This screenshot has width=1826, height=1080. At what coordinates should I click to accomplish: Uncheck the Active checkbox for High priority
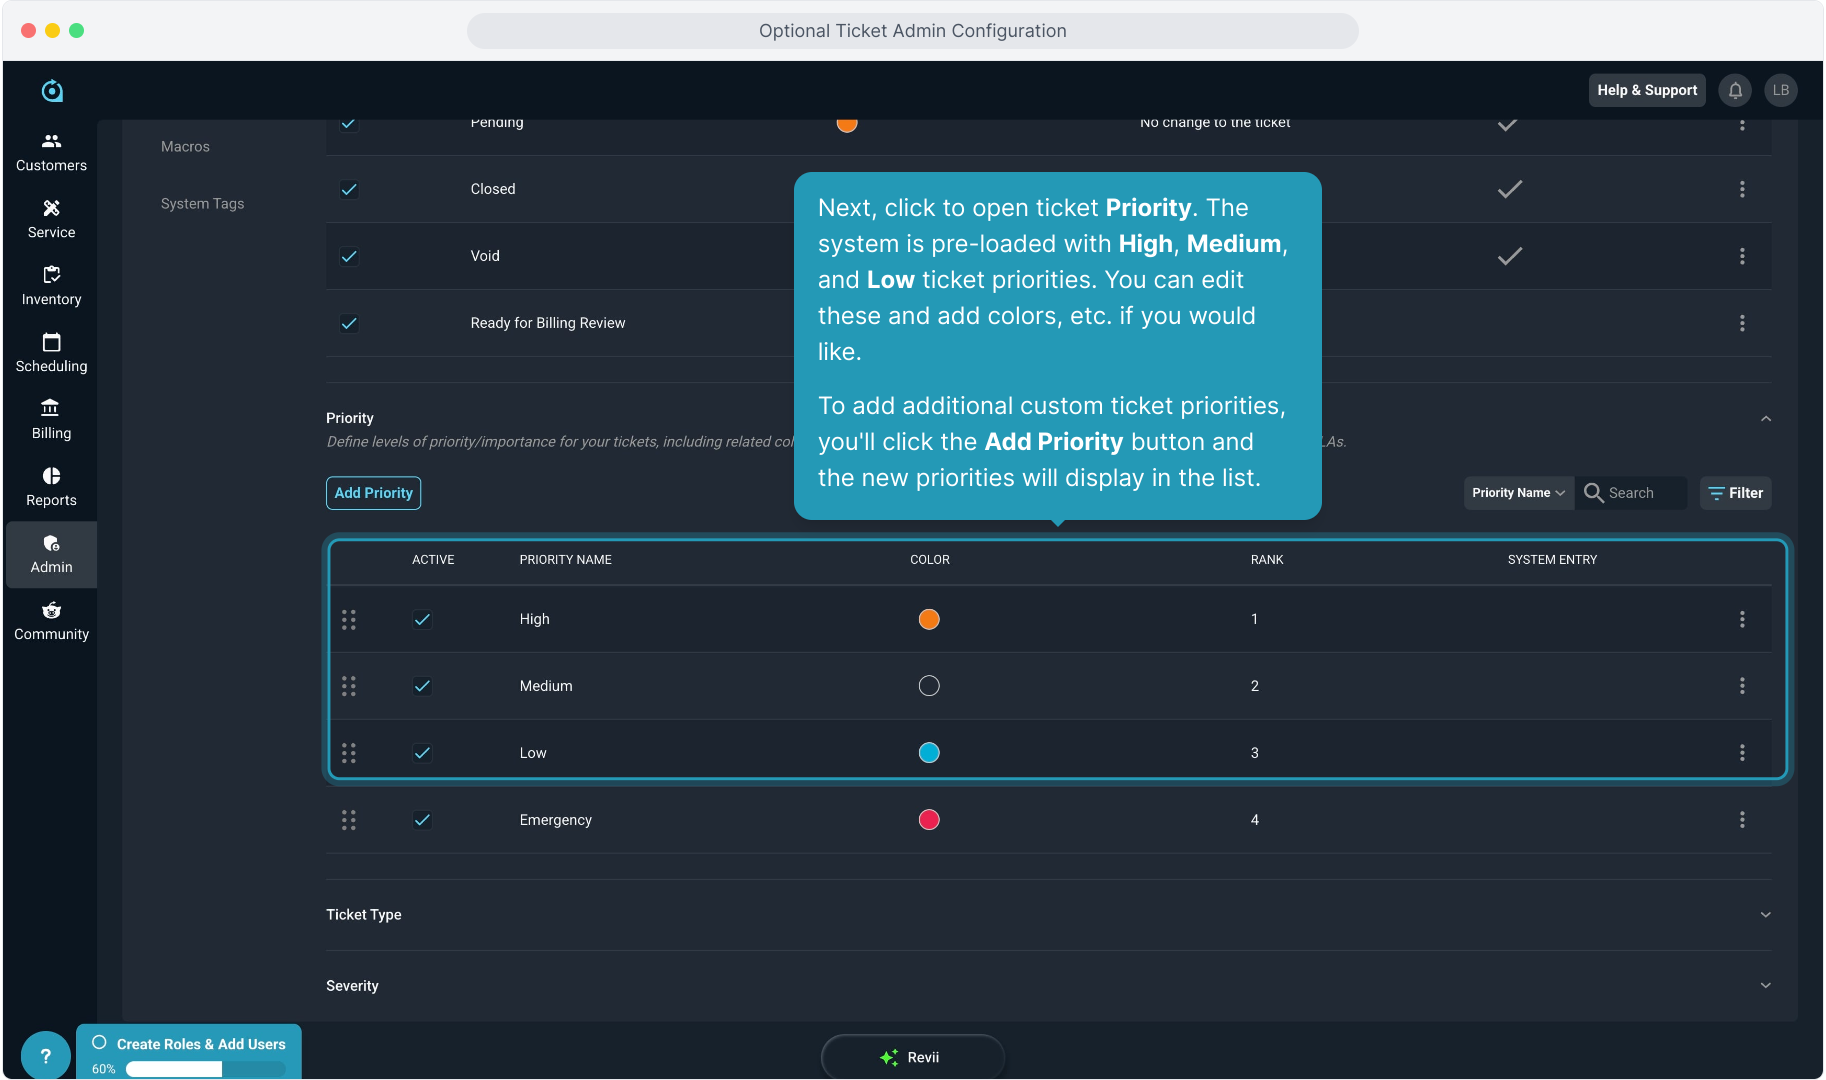(x=422, y=619)
